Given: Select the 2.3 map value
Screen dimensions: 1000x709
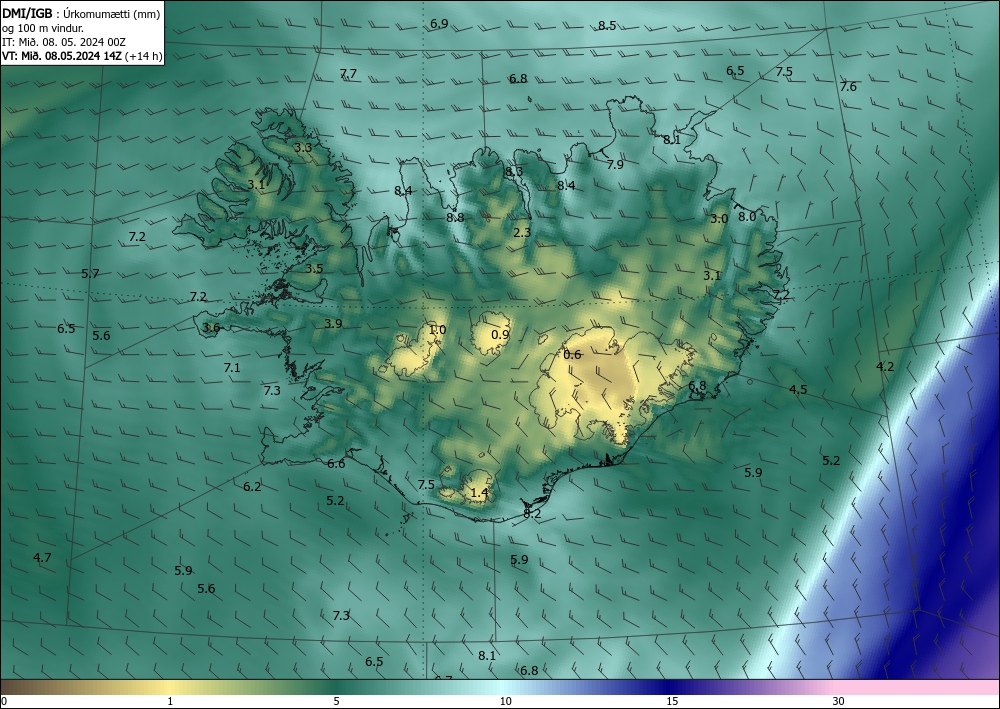Looking at the screenshot, I should pos(522,232).
